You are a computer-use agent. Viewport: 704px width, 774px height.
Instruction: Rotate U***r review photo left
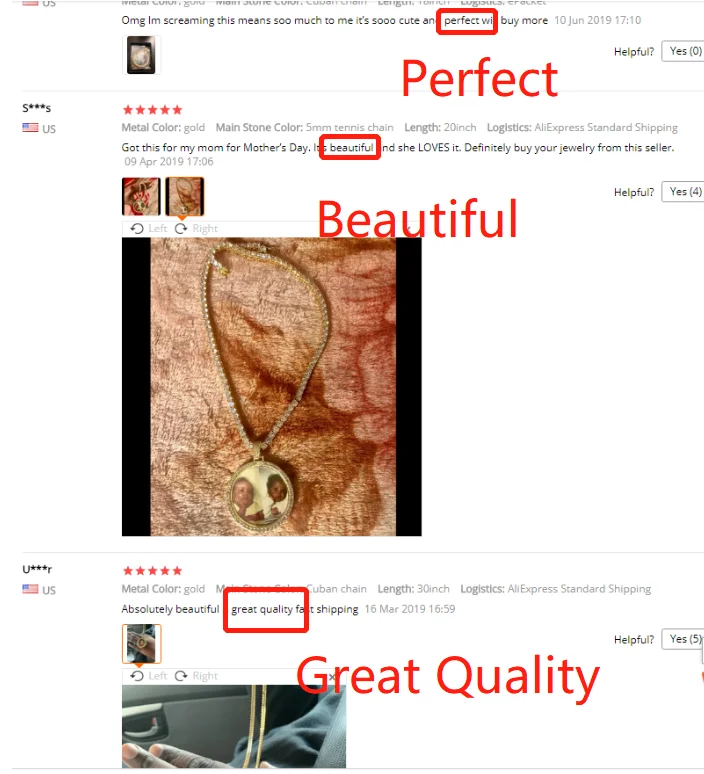tap(149, 676)
